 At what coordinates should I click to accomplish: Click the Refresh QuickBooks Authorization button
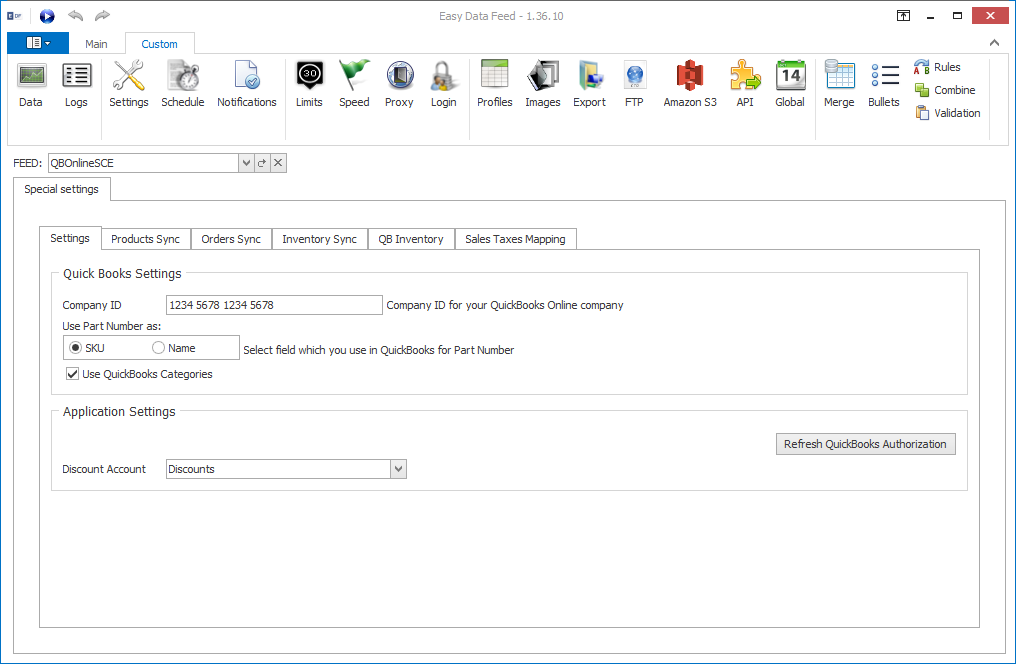click(865, 444)
